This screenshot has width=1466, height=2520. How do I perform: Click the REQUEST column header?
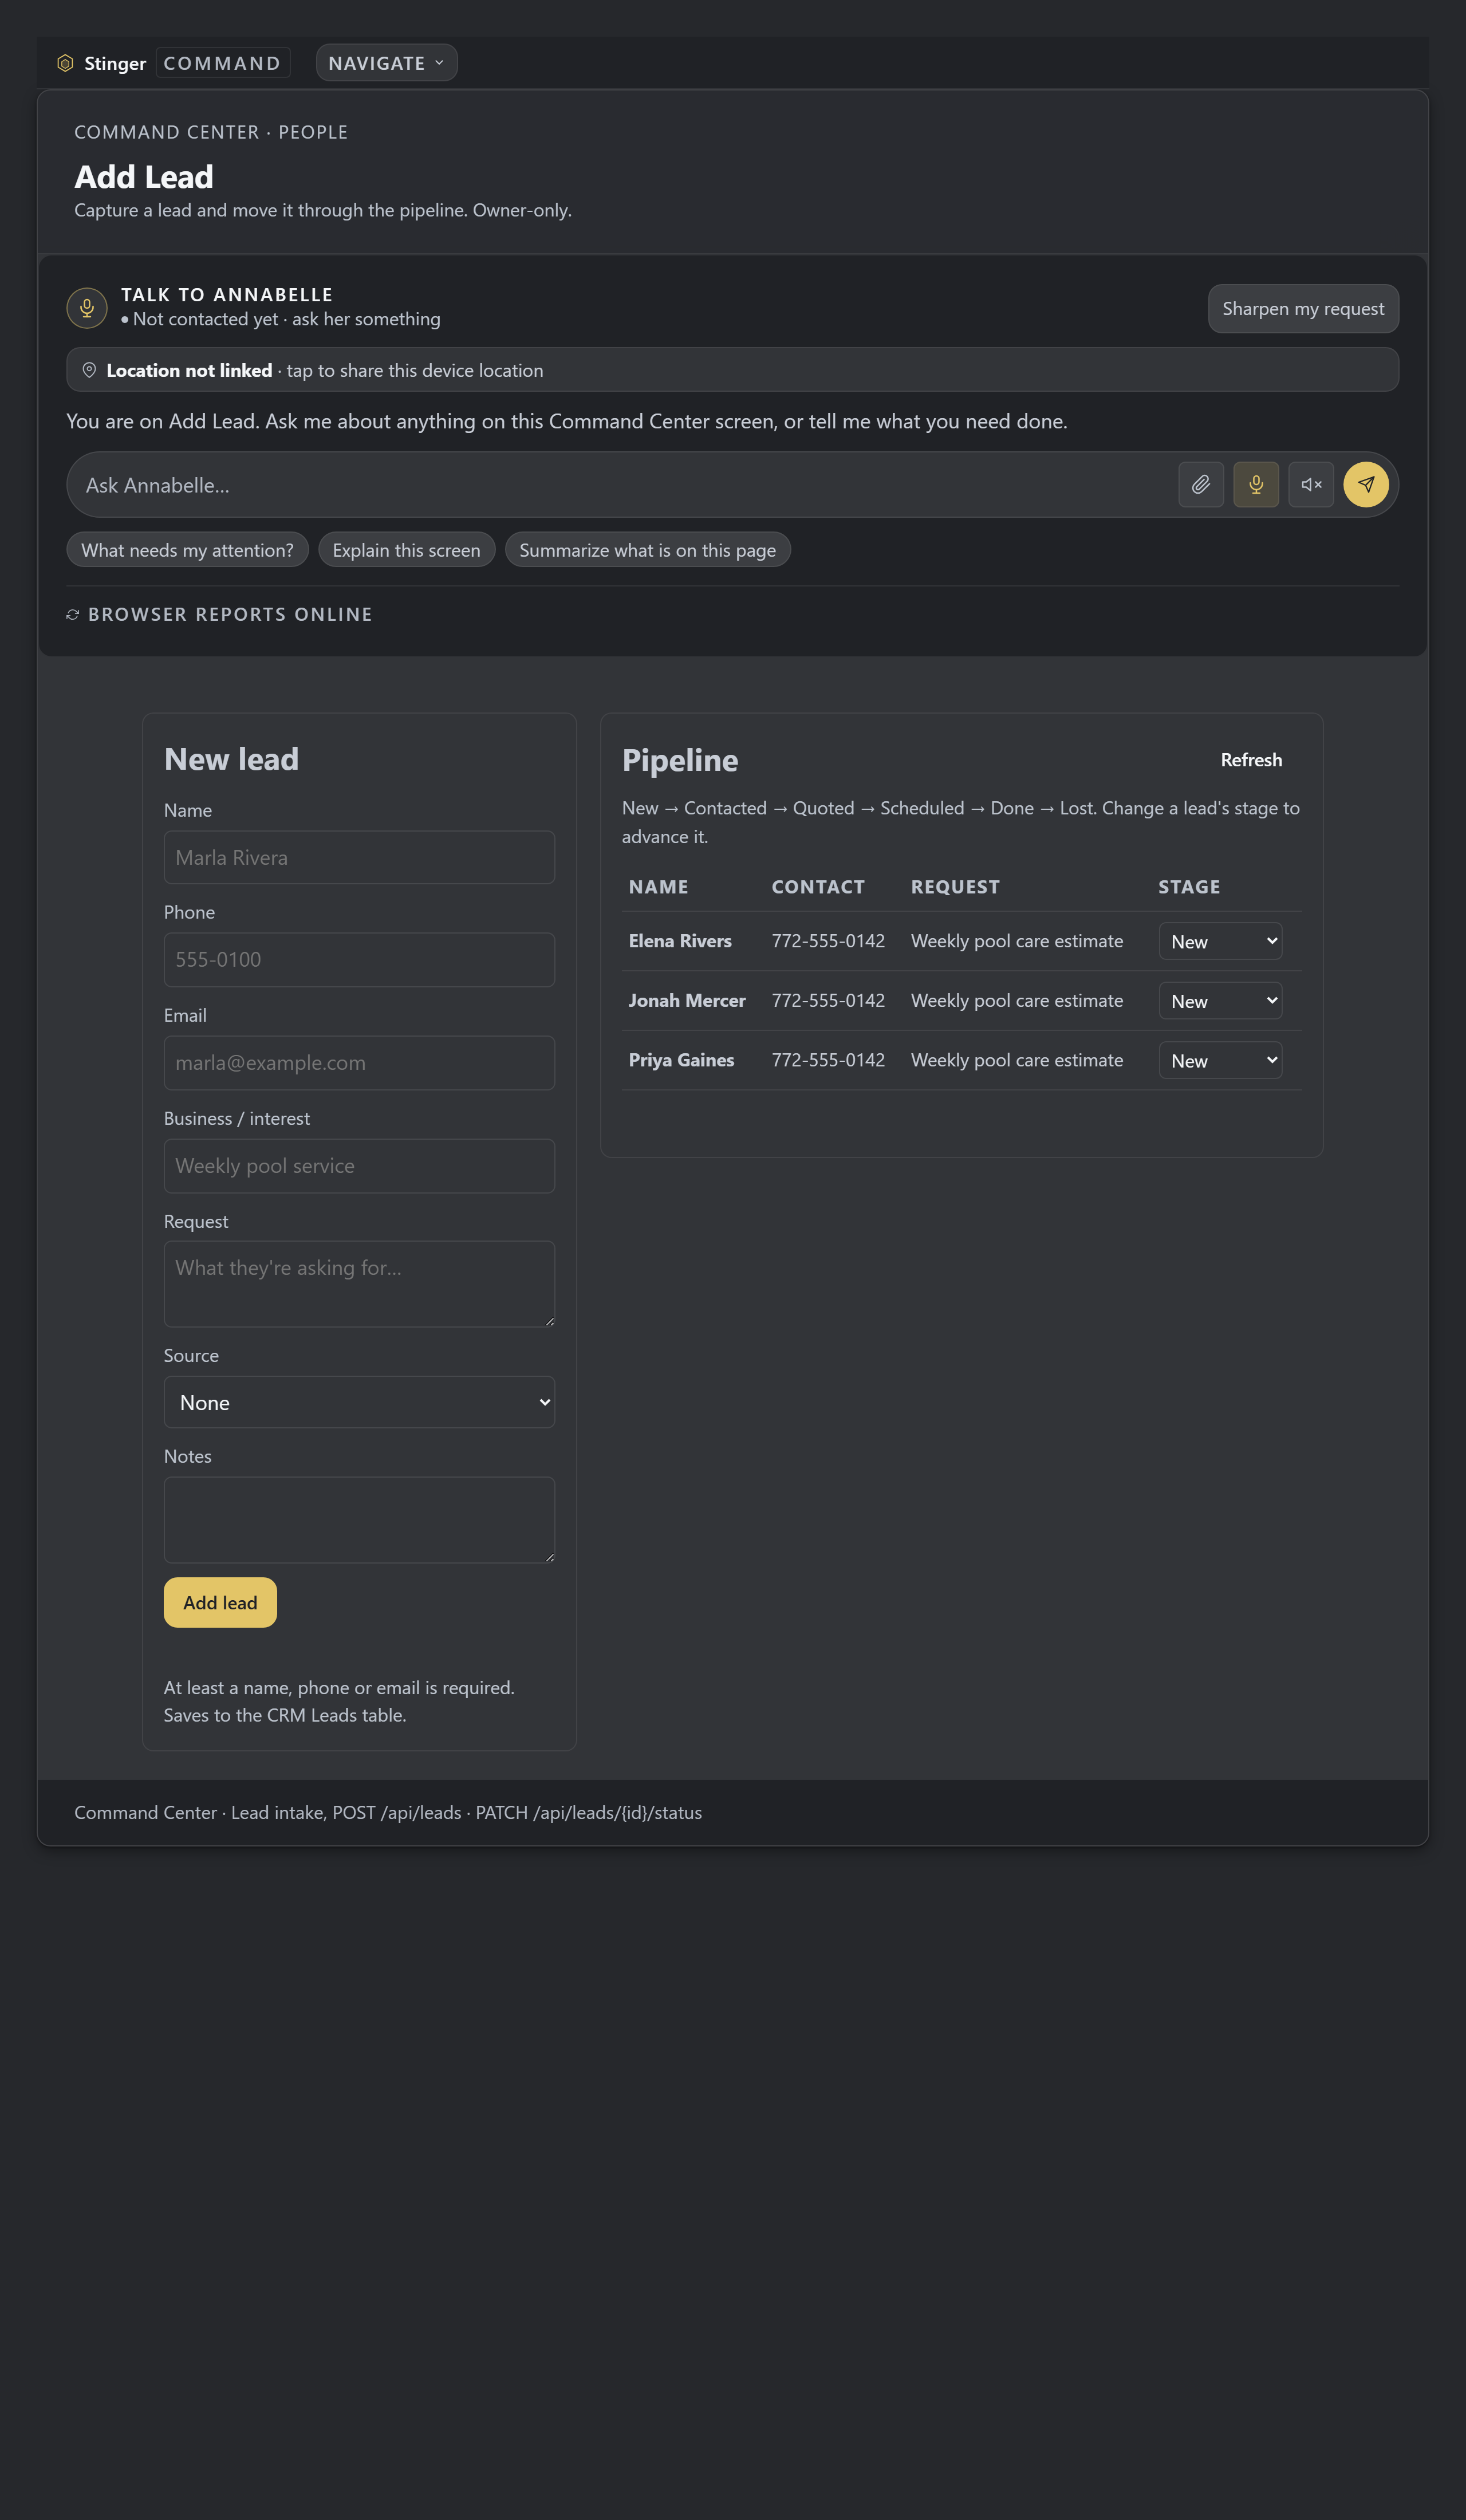[x=955, y=887]
